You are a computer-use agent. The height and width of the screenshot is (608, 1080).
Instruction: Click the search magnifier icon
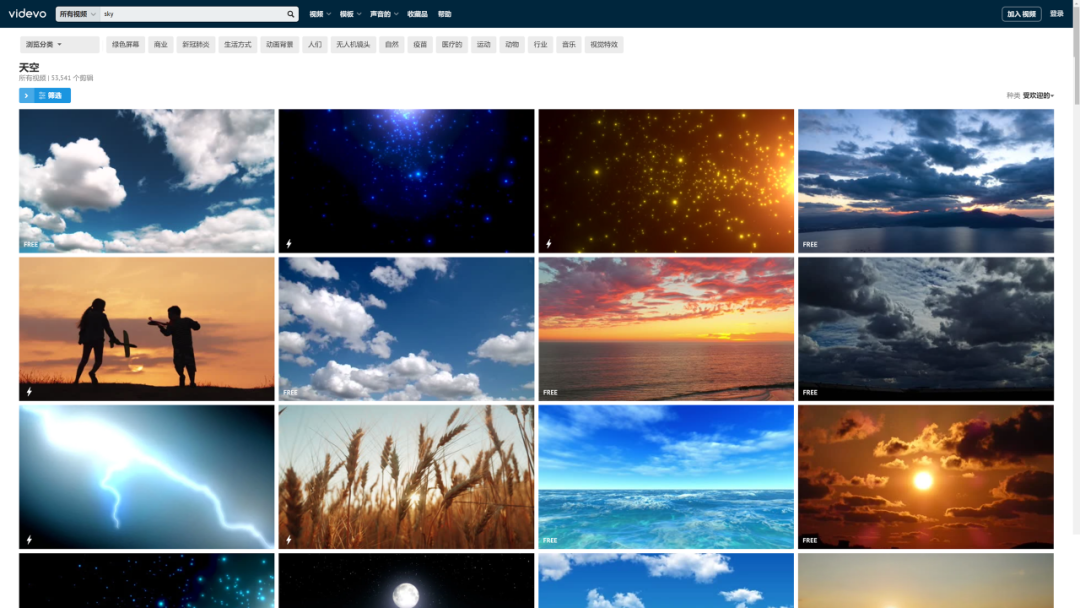coord(291,14)
